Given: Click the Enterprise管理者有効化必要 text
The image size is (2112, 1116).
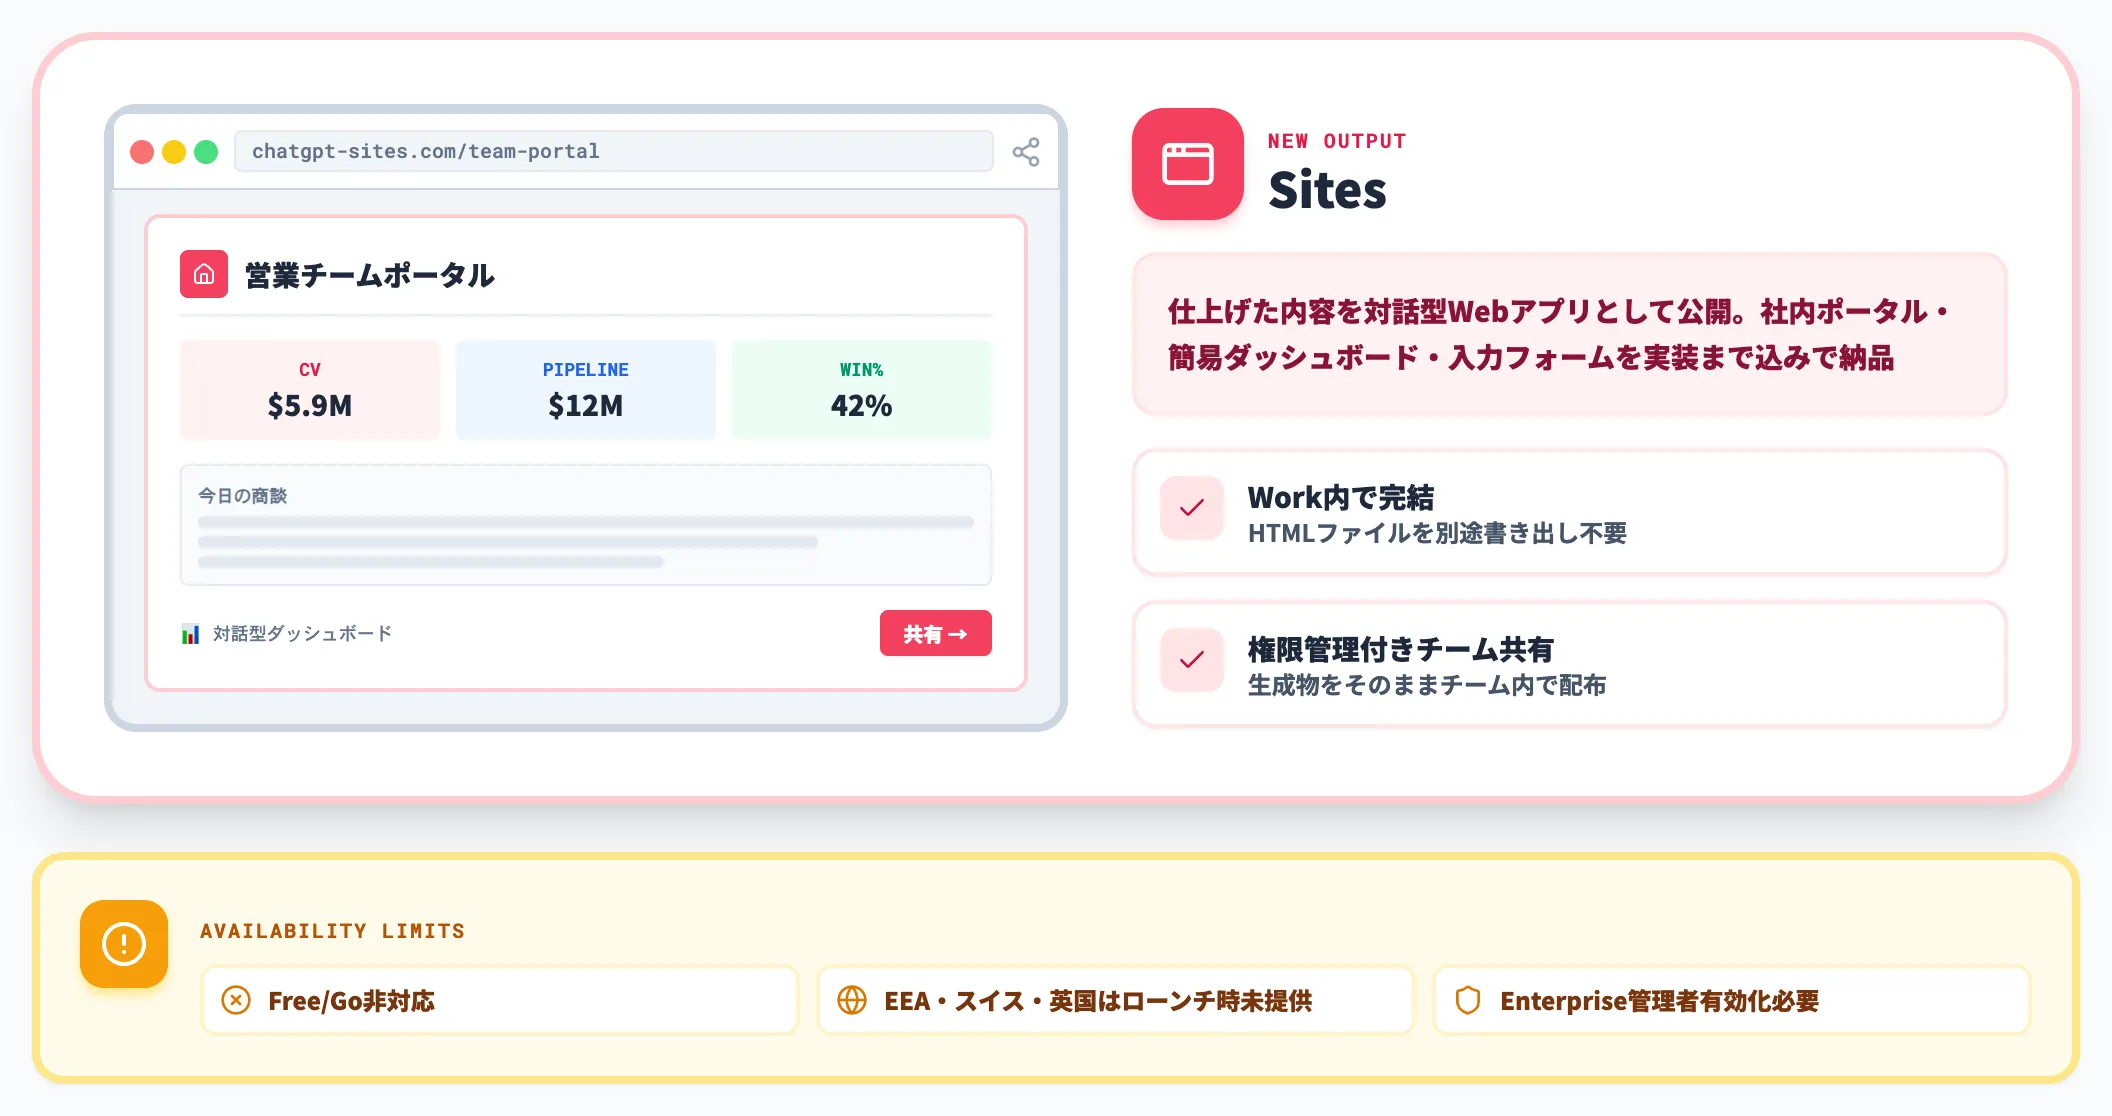Looking at the screenshot, I should [1660, 1001].
